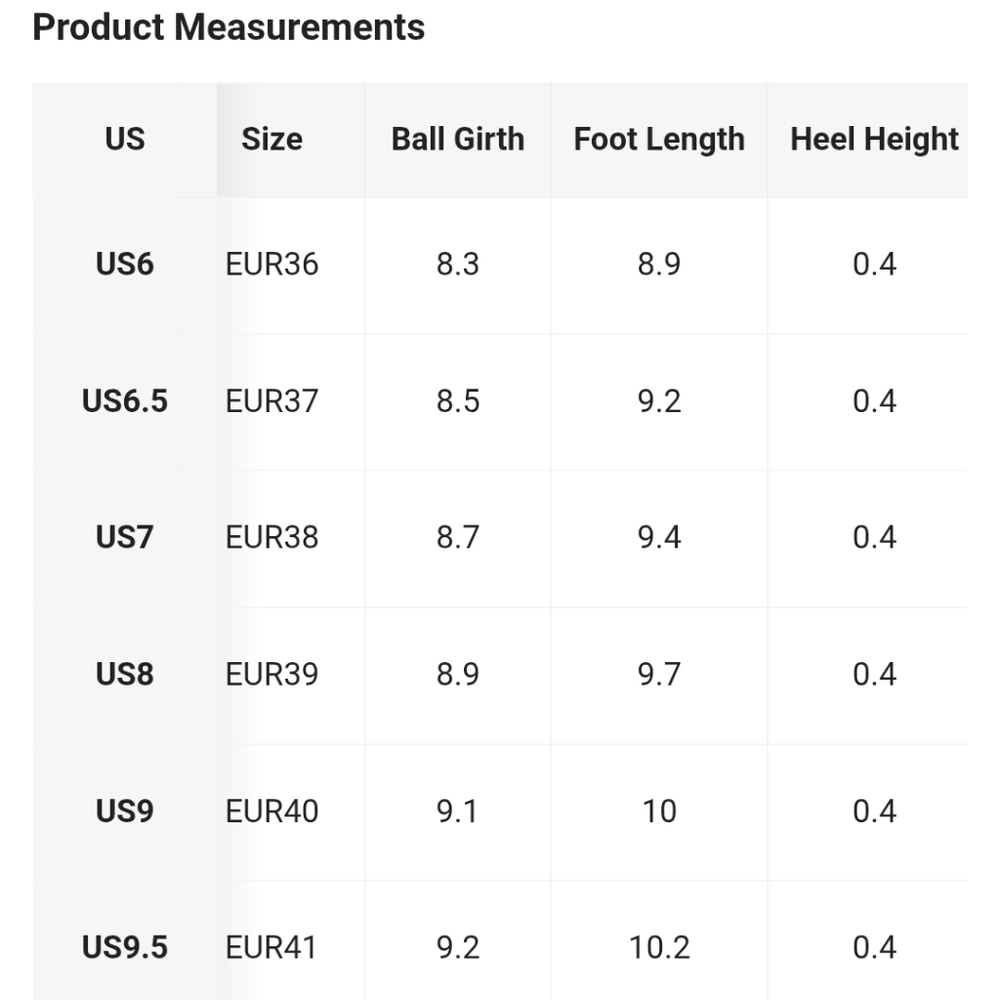Click the Foot Length column header

click(659, 139)
